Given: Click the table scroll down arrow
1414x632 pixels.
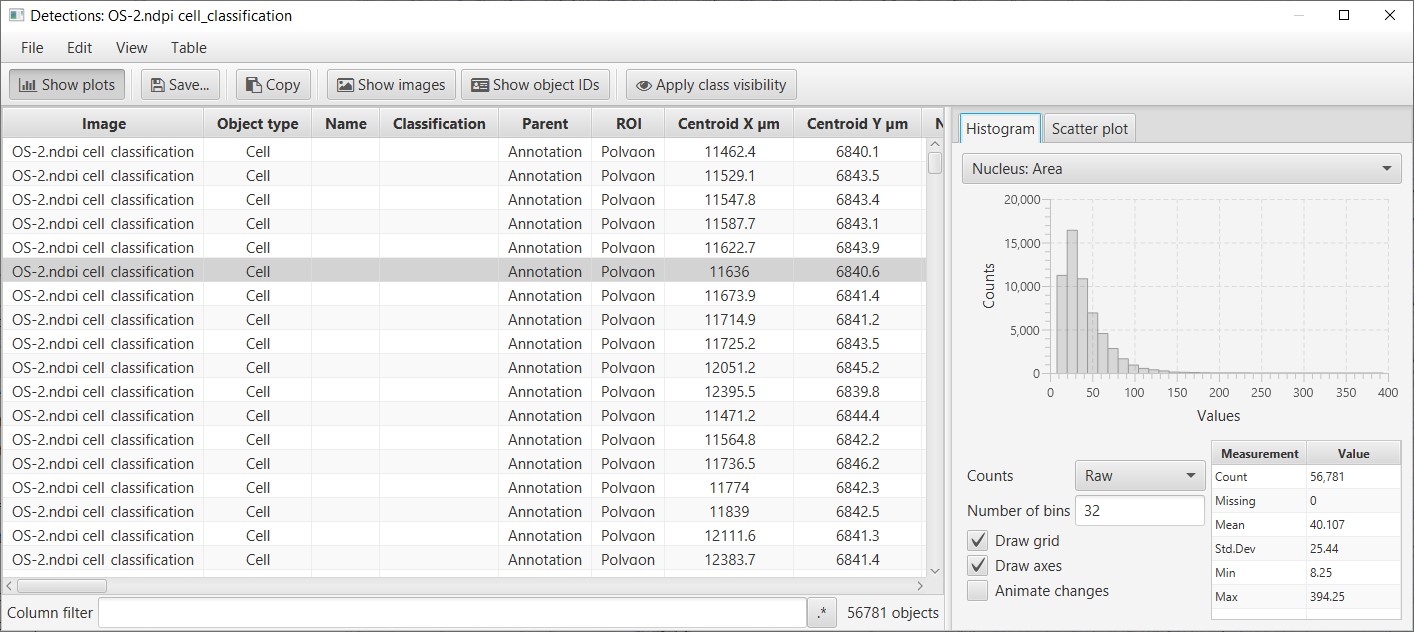Looking at the screenshot, I should tap(935, 571).
